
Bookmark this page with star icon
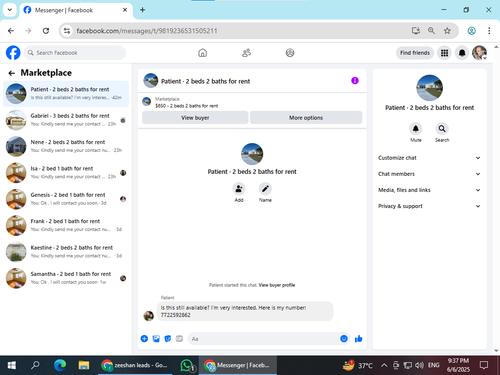click(x=447, y=31)
